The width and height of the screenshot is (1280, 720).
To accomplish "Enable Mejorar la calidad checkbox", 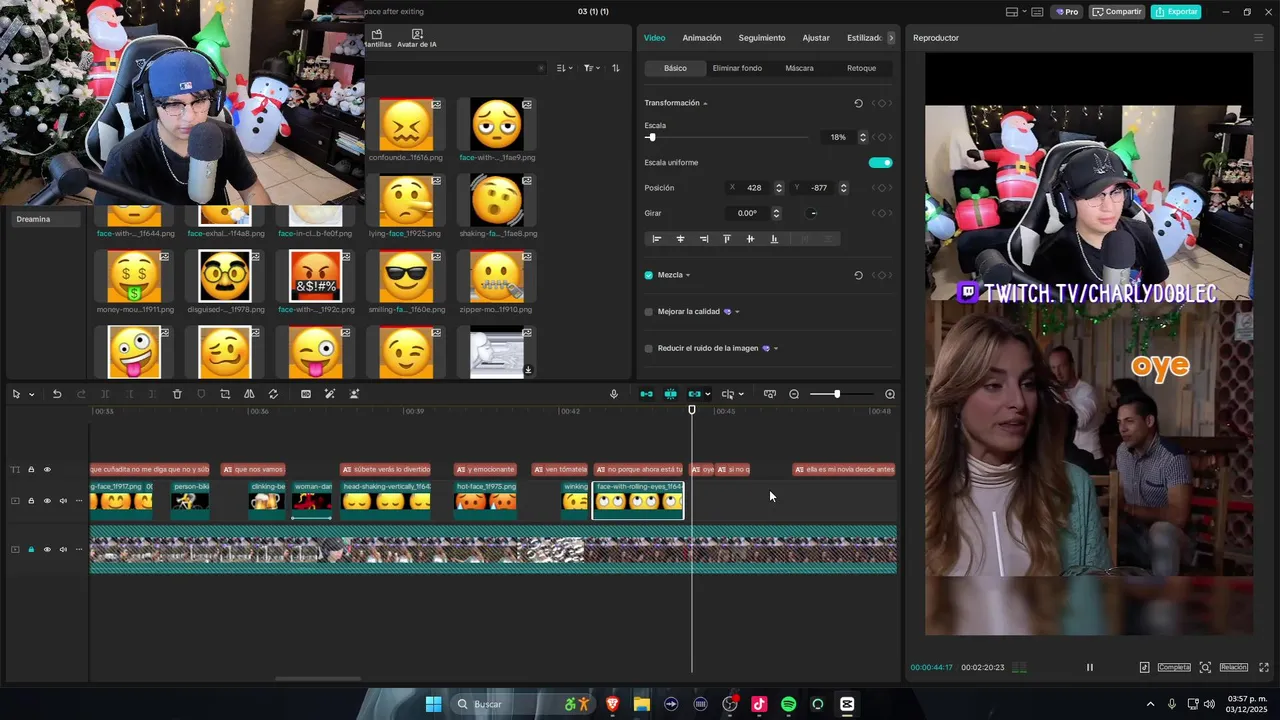I will click(x=649, y=312).
